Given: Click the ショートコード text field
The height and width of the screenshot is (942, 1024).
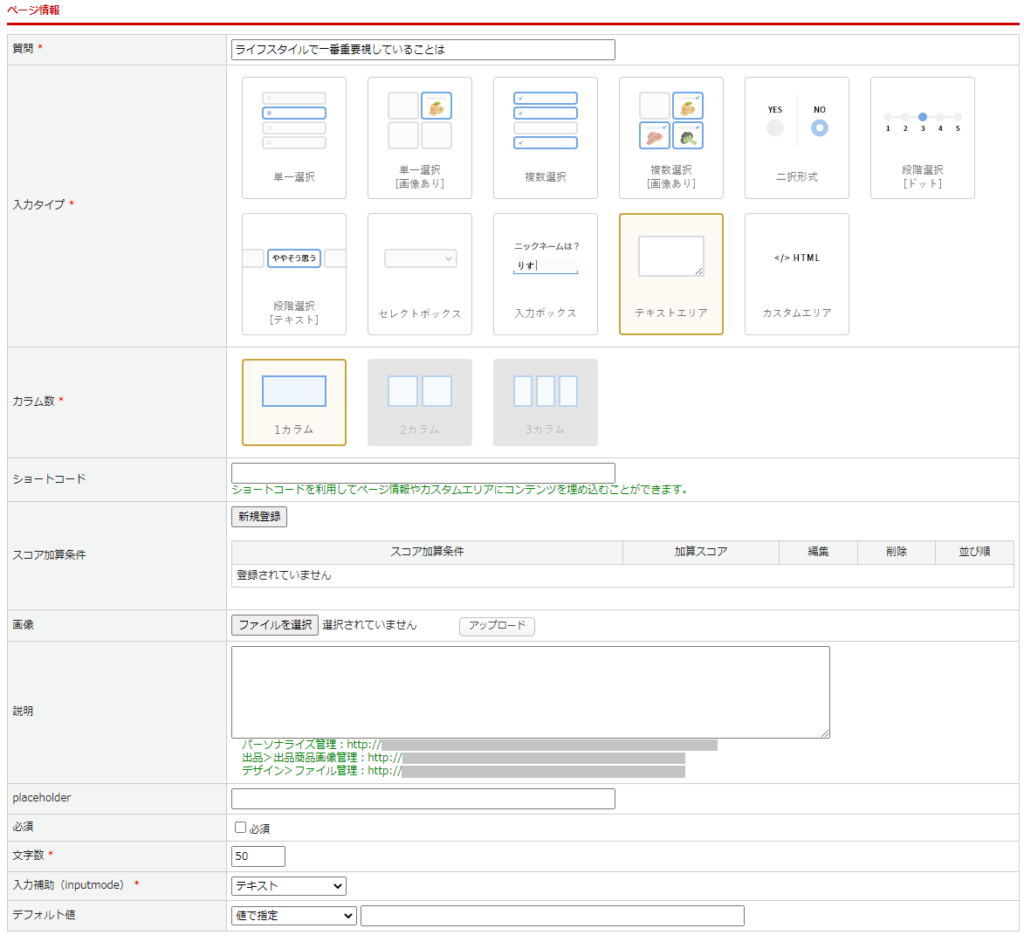Looking at the screenshot, I should coord(422,473).
